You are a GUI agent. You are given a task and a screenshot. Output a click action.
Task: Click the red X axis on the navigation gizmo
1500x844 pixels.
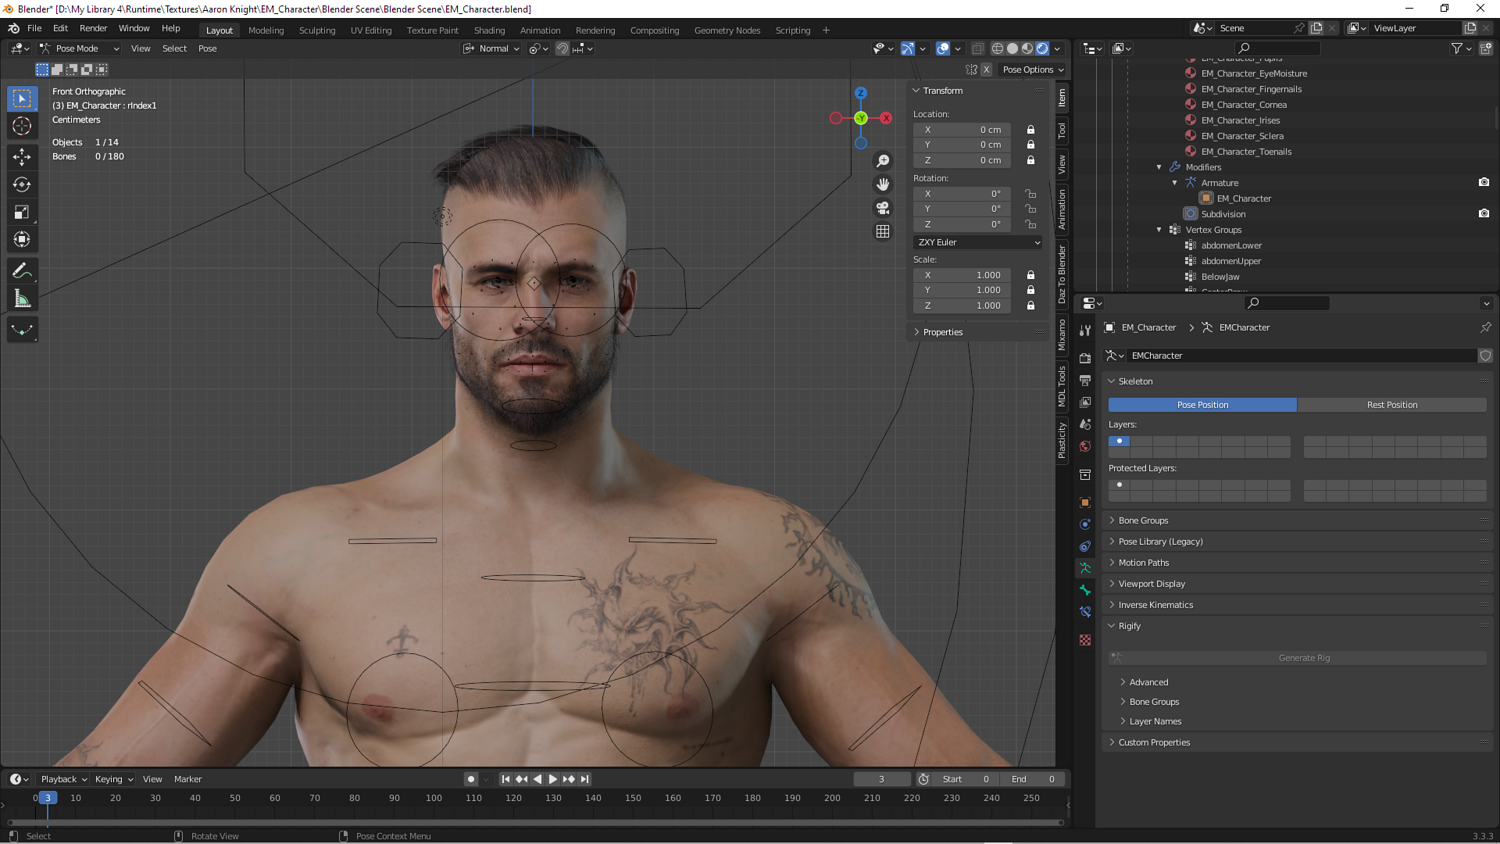(886, 118)
